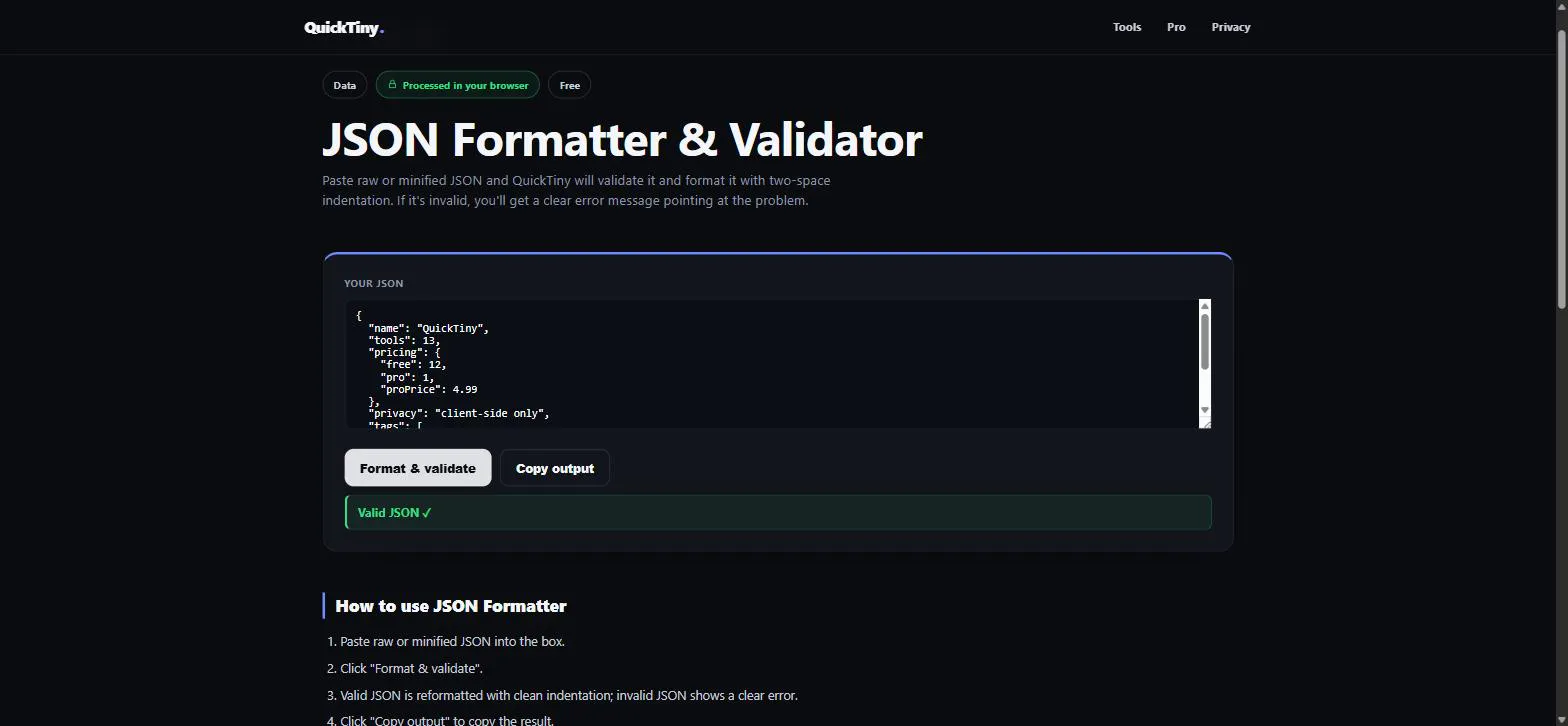Click the Free badge
Viewport: 1568px width, 726px height.
(570, 85)
